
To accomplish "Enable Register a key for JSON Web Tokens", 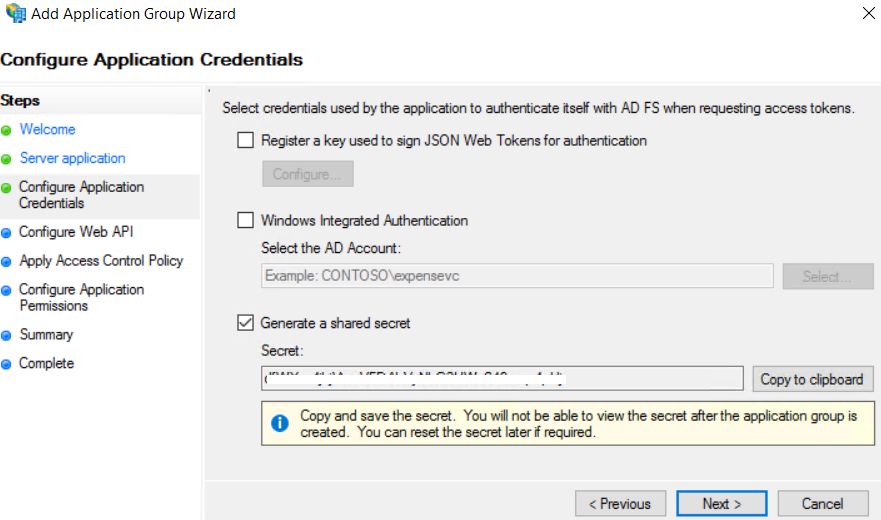I will (245, 141).
